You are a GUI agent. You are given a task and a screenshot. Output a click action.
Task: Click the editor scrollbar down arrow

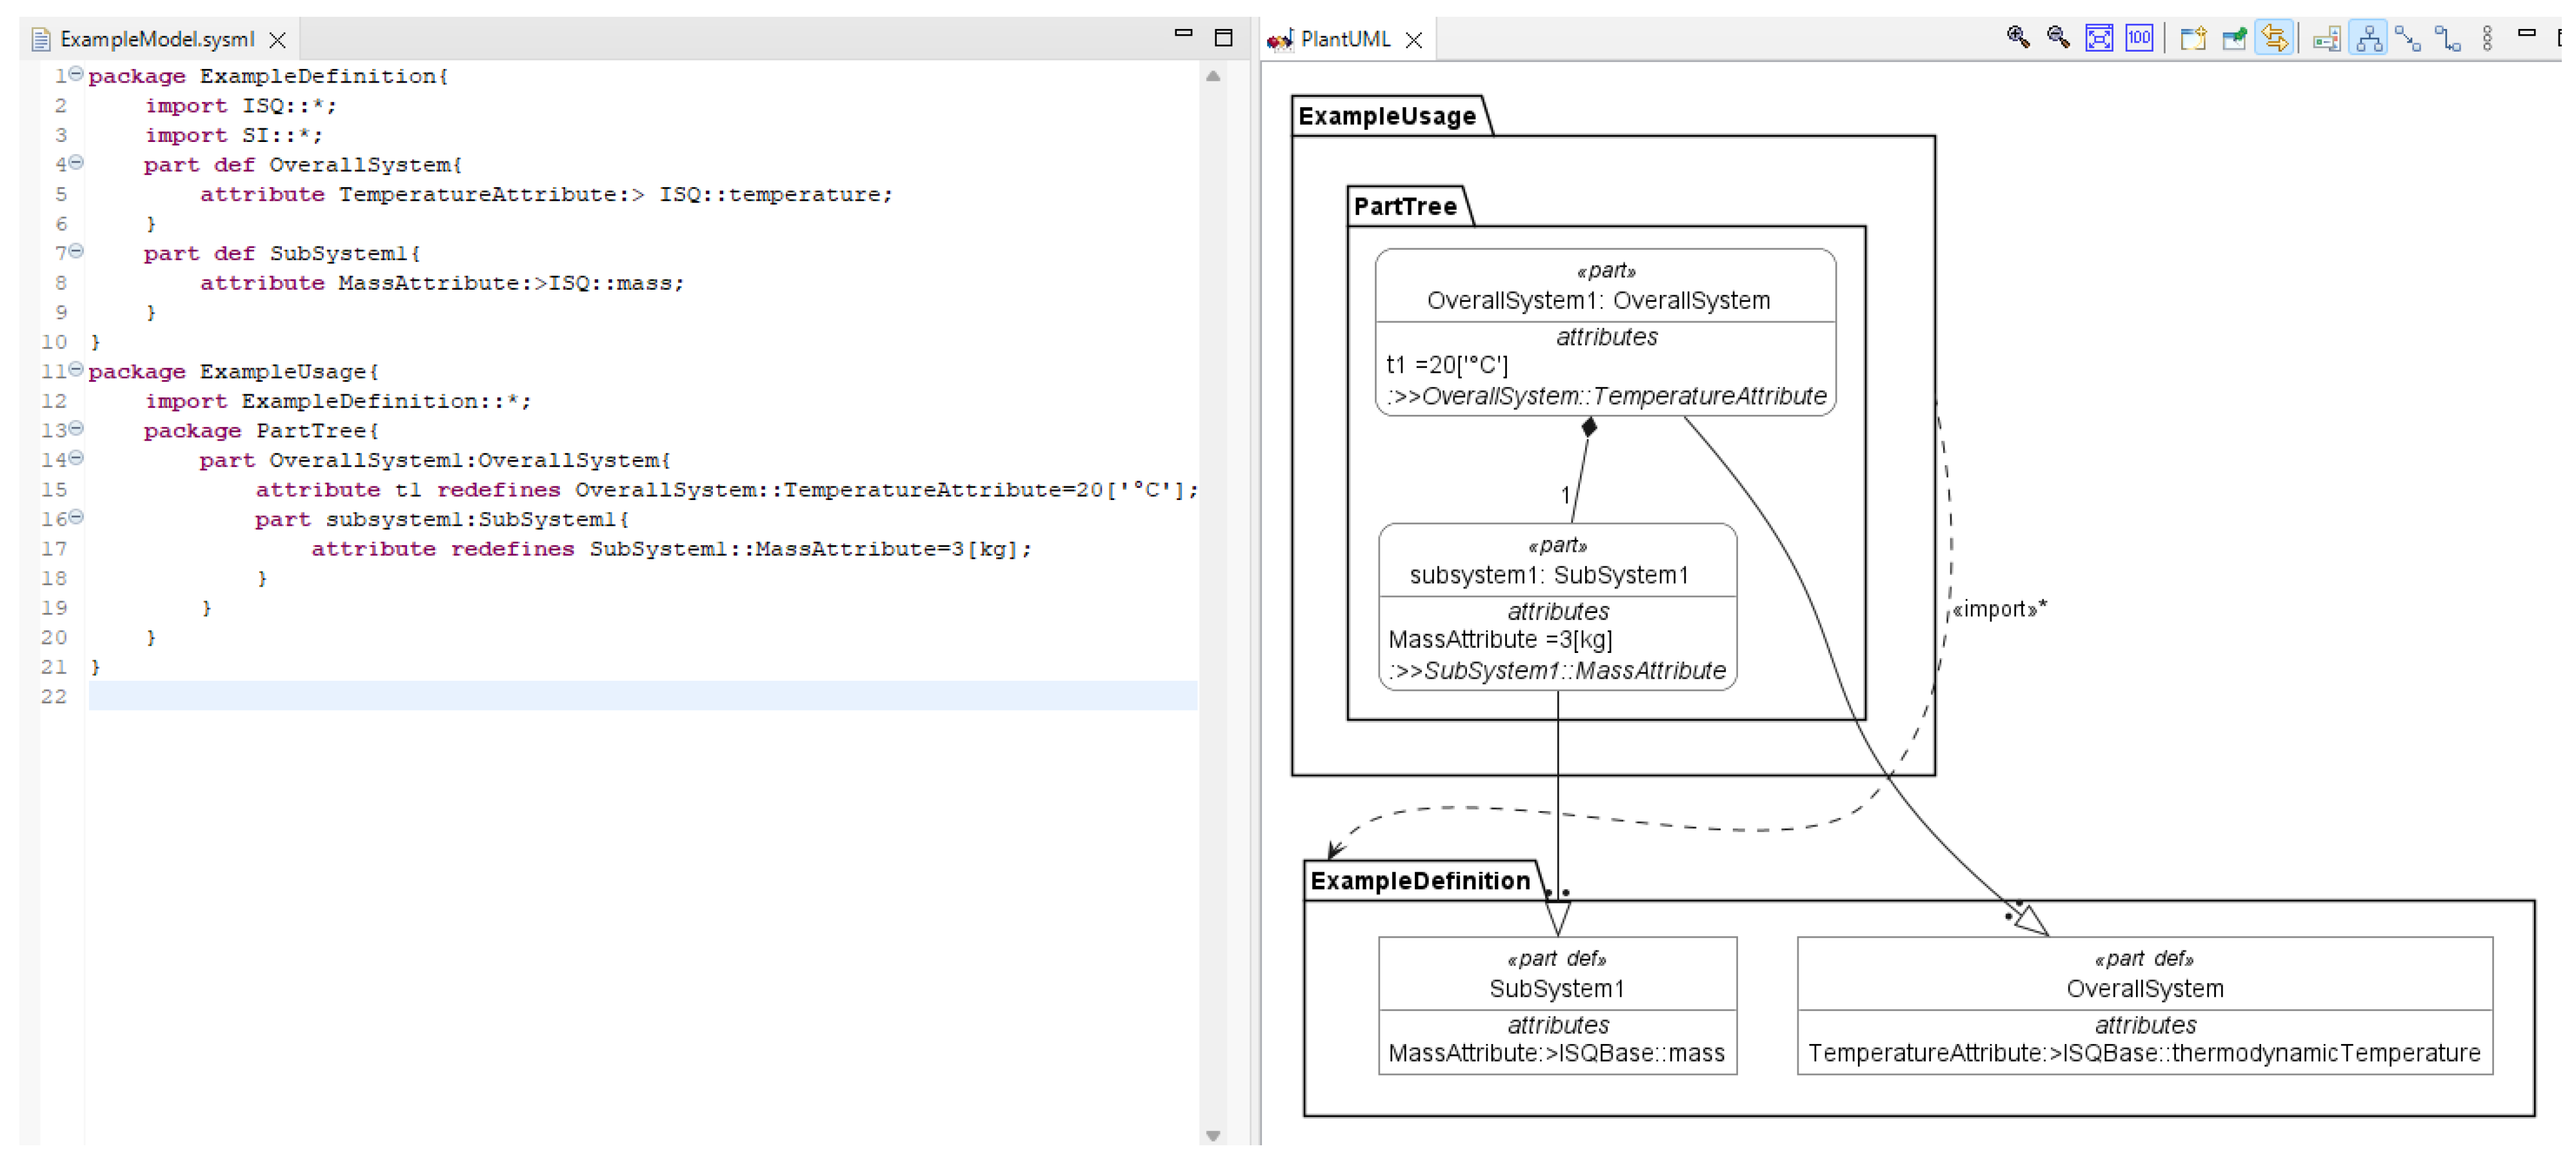(x=1213, y=1136)
